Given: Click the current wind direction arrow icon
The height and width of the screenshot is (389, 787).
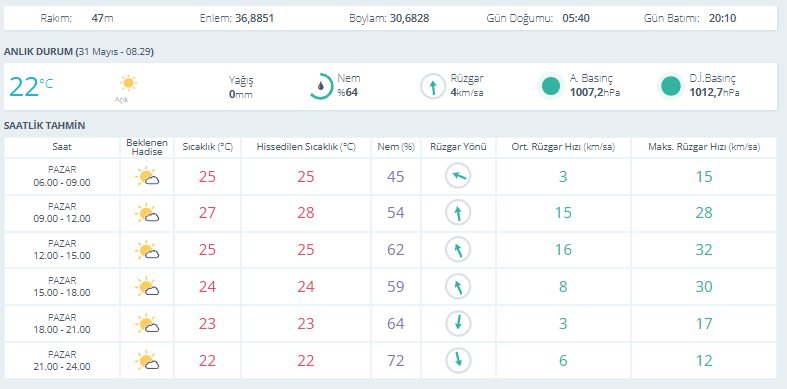Looking at the screenshot, I should 433,86.
